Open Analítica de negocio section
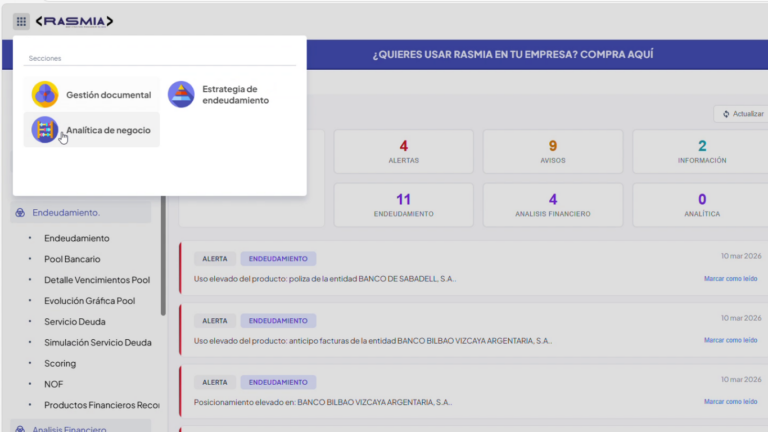Image resolution: width=768 pixels, height=432 pixels. tap(92, 130)
